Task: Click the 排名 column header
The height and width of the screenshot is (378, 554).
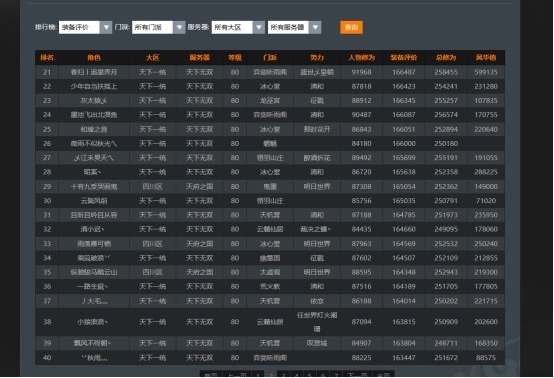Action: click(x=47, y=58)
